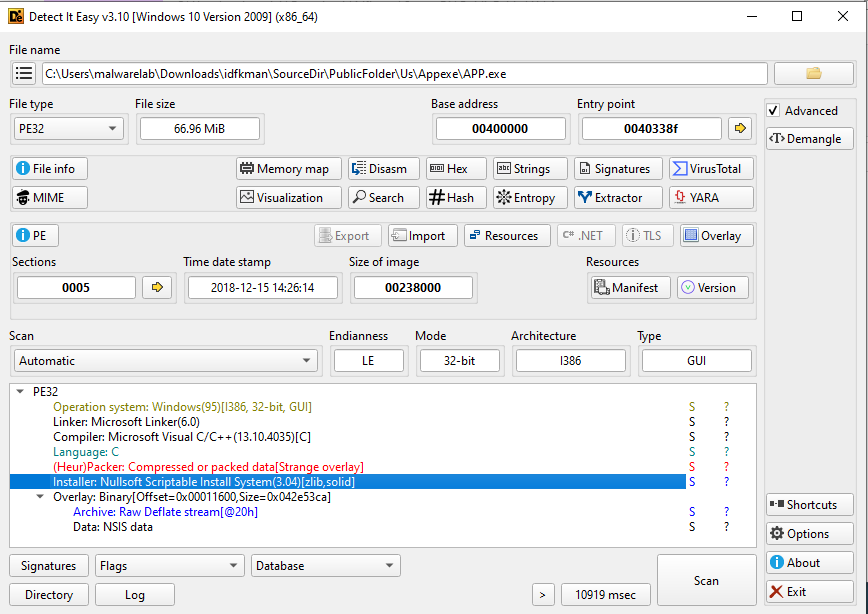The height and width of the screenshot is (614, 868).
Task: Click the entry point arrow button
Action: coord(740,128)
